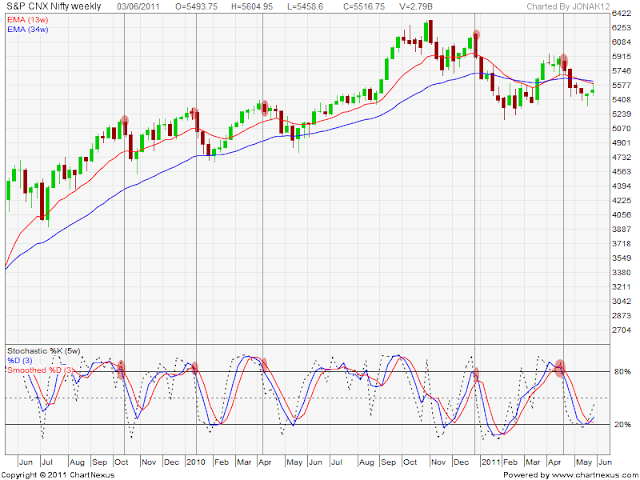Click the 4225 price axis label

click(x=622, y=200)
